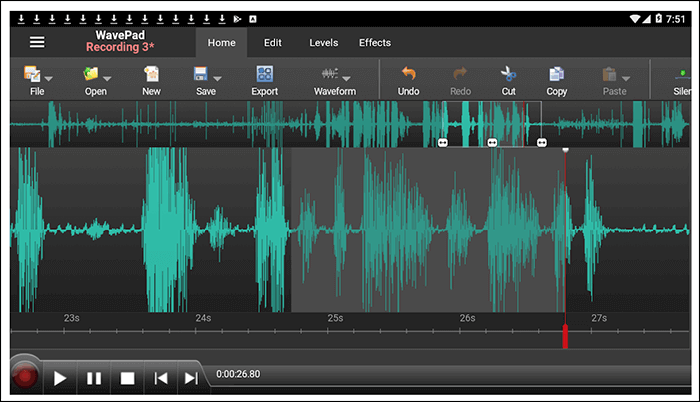Switch to the Effects tab
Image resolution: width=700 pixels, height=402 pixels.
tap(375, 42)
